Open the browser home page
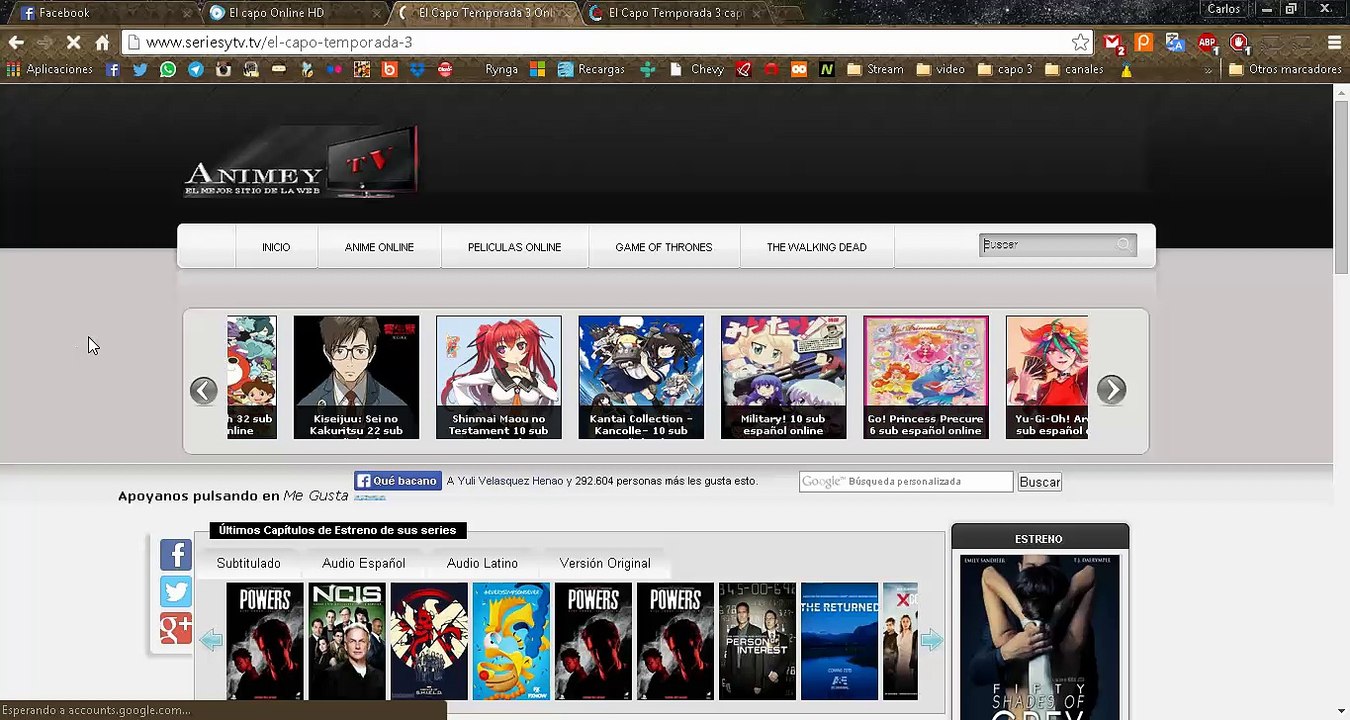The width and height of the screenshot is (1350, 720). click(x=102, y=43)
